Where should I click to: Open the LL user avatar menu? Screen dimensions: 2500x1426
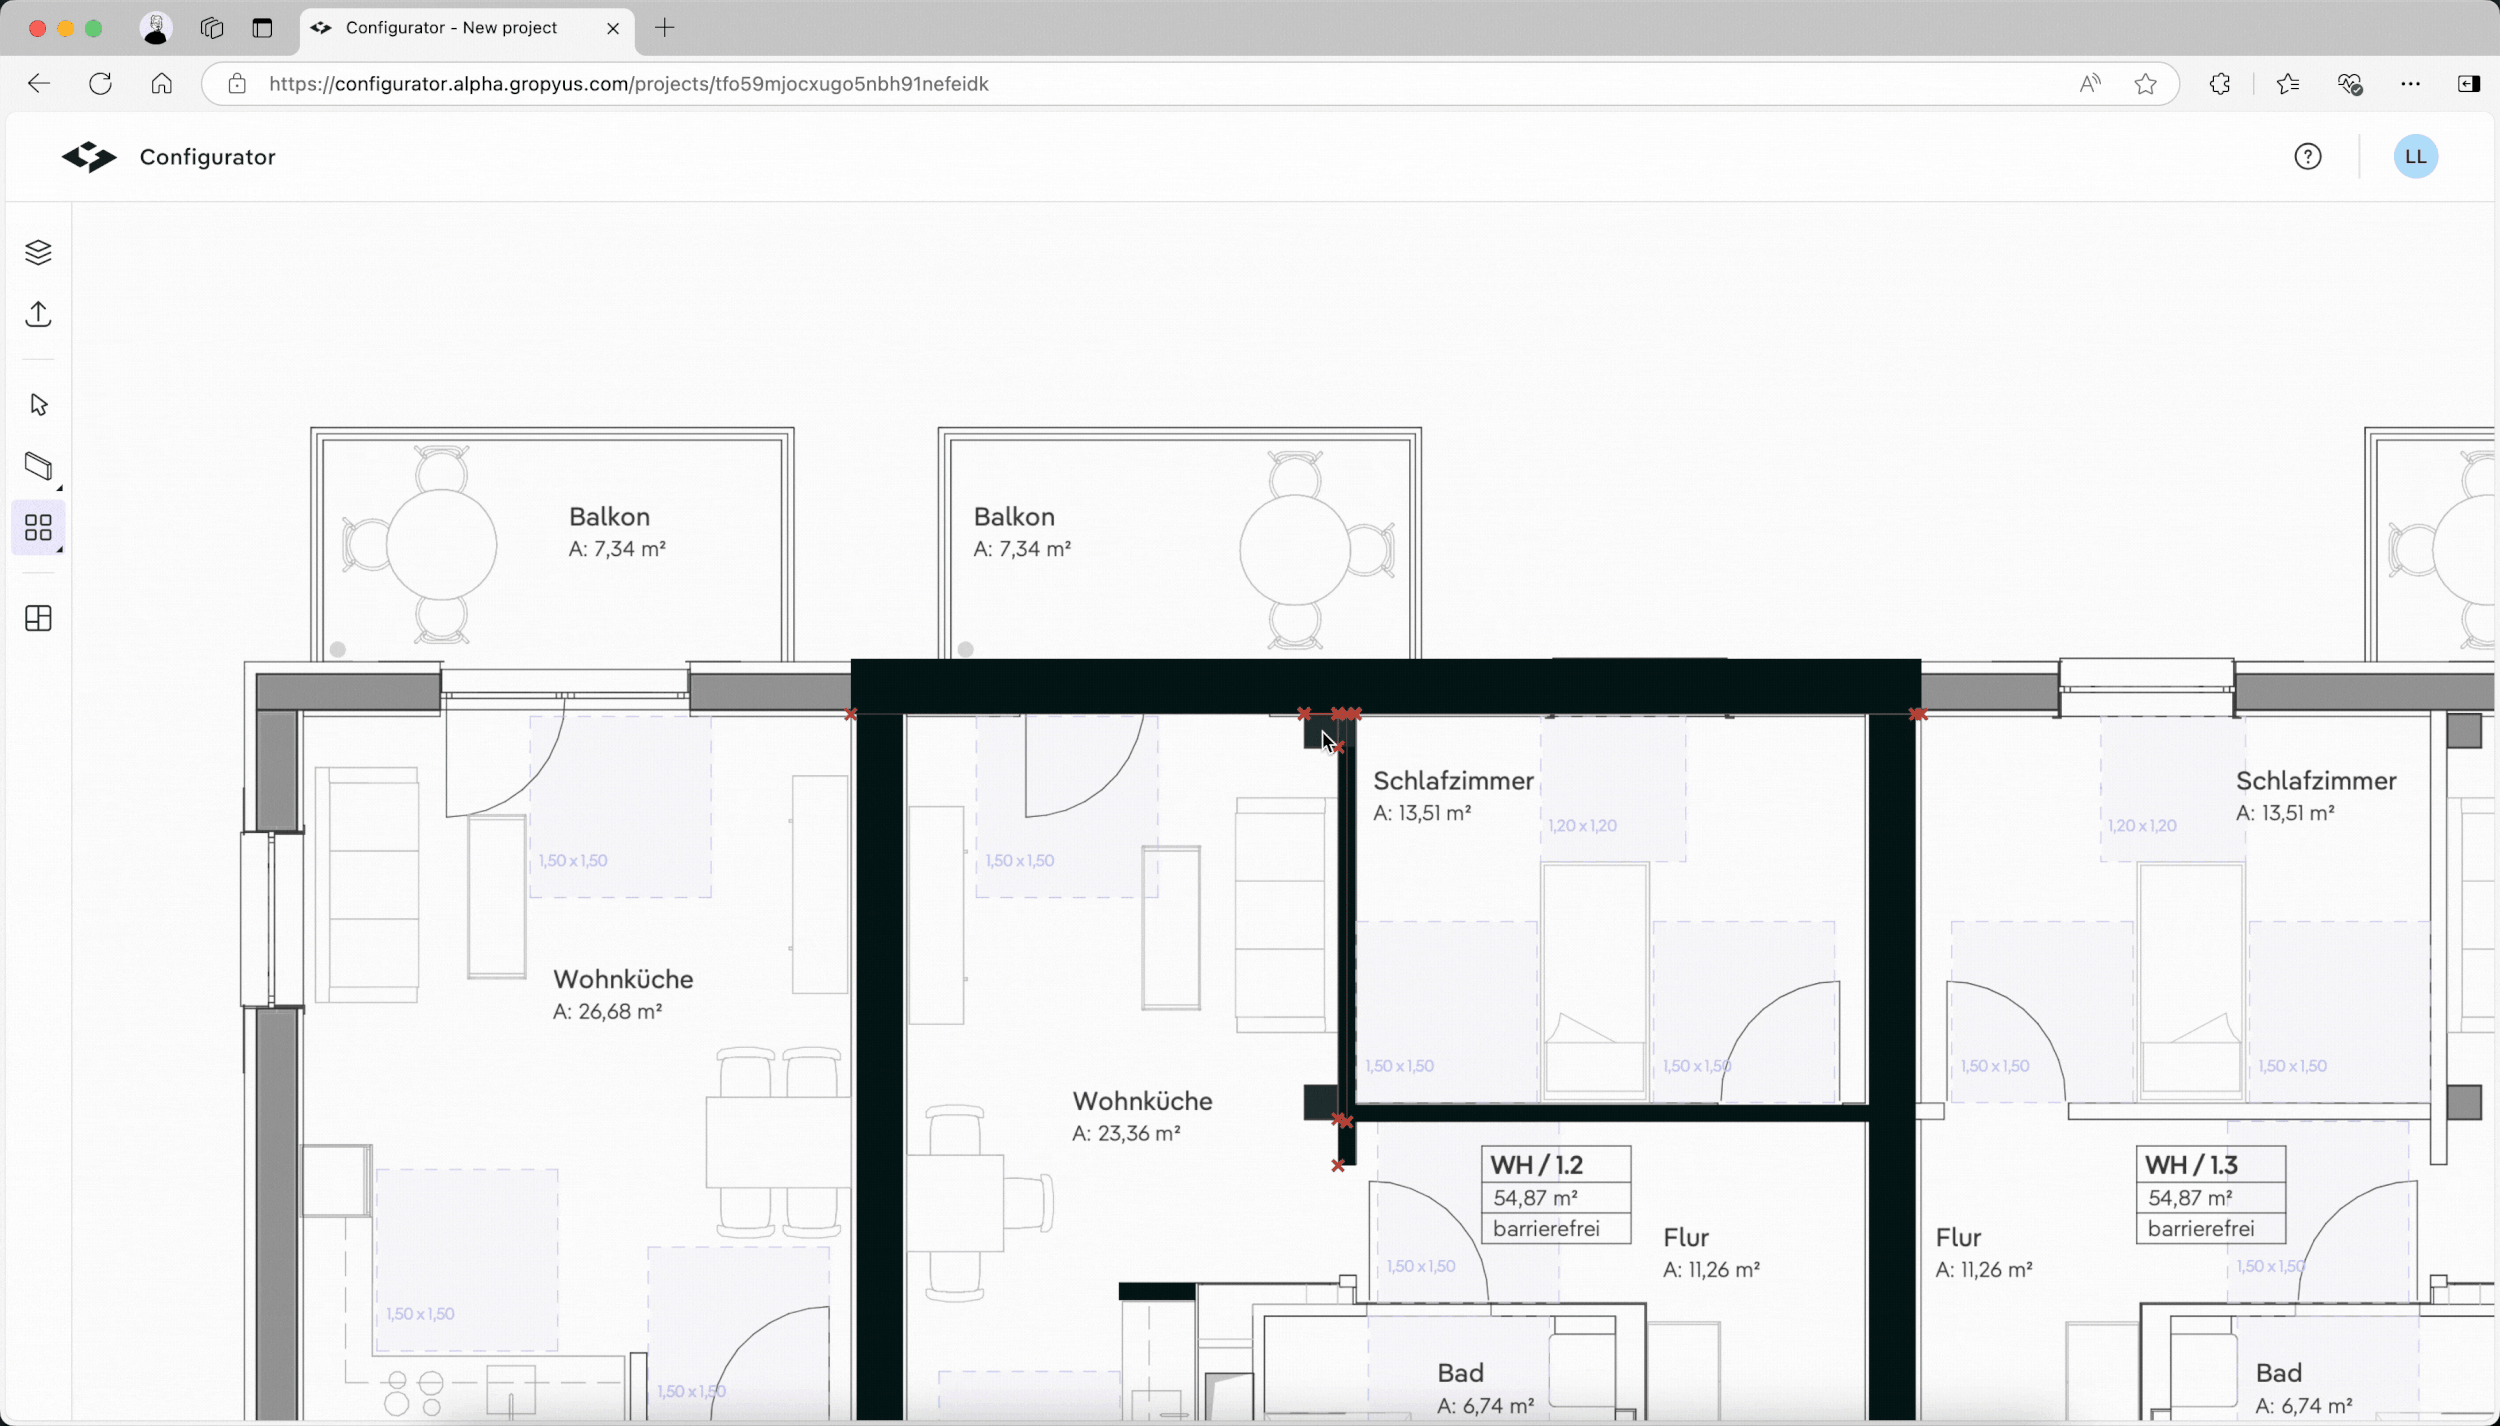pos(2415,157)
